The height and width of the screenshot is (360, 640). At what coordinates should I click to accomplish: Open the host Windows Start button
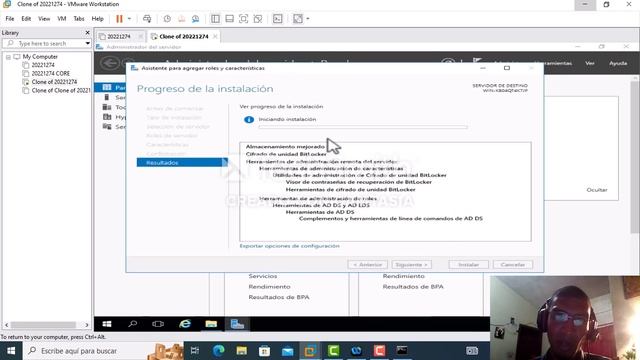coord(11,351)
